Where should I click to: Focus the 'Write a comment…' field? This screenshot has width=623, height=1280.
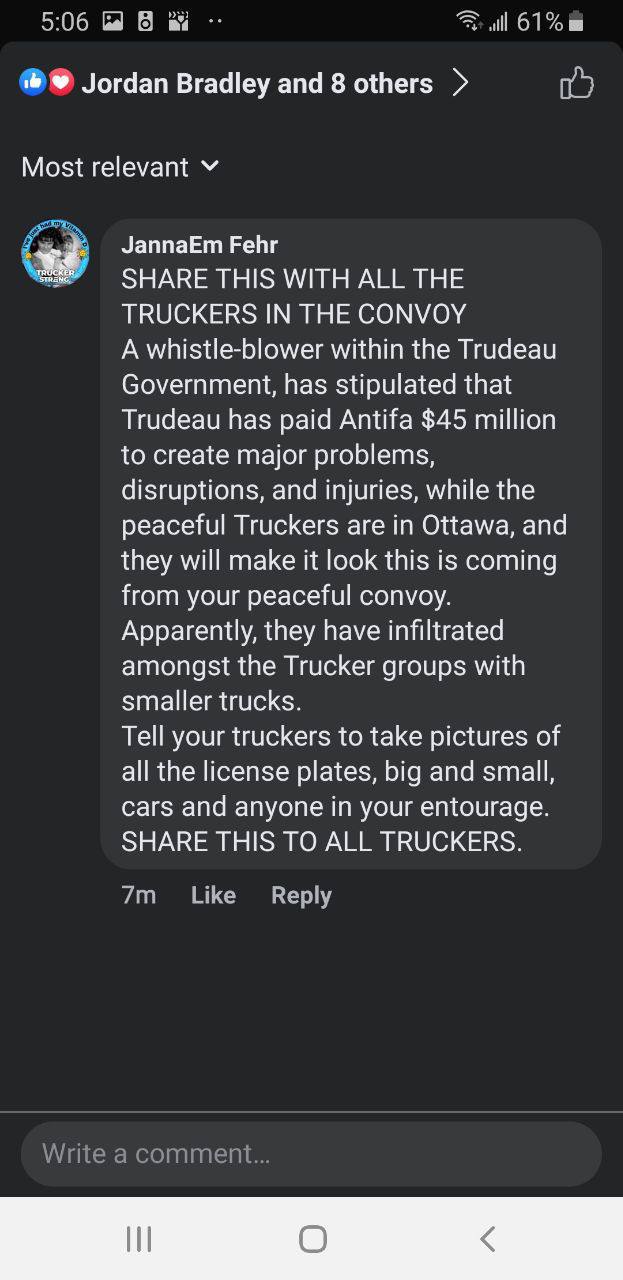click(x=311, y=1153)
